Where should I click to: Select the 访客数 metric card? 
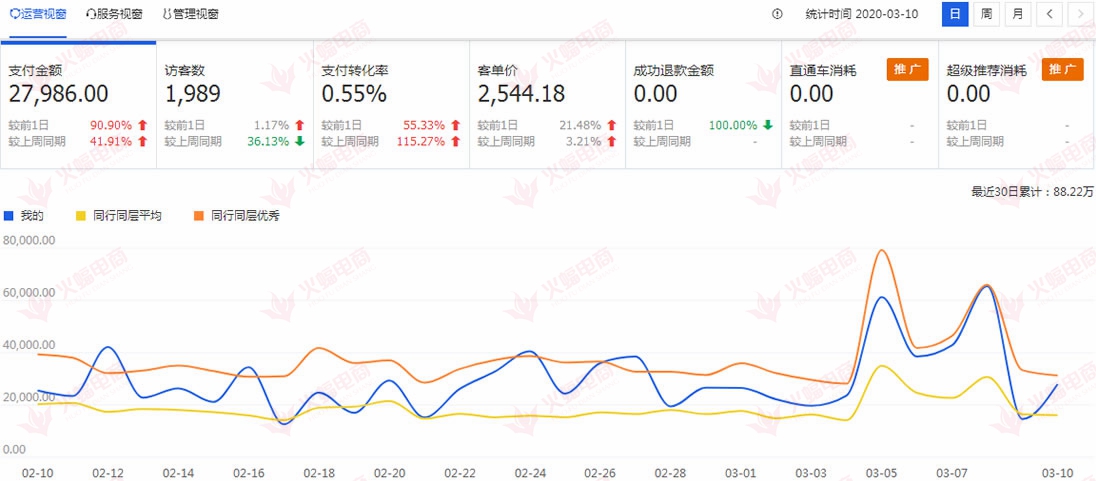pyautogui.click(x=235, y=106)
